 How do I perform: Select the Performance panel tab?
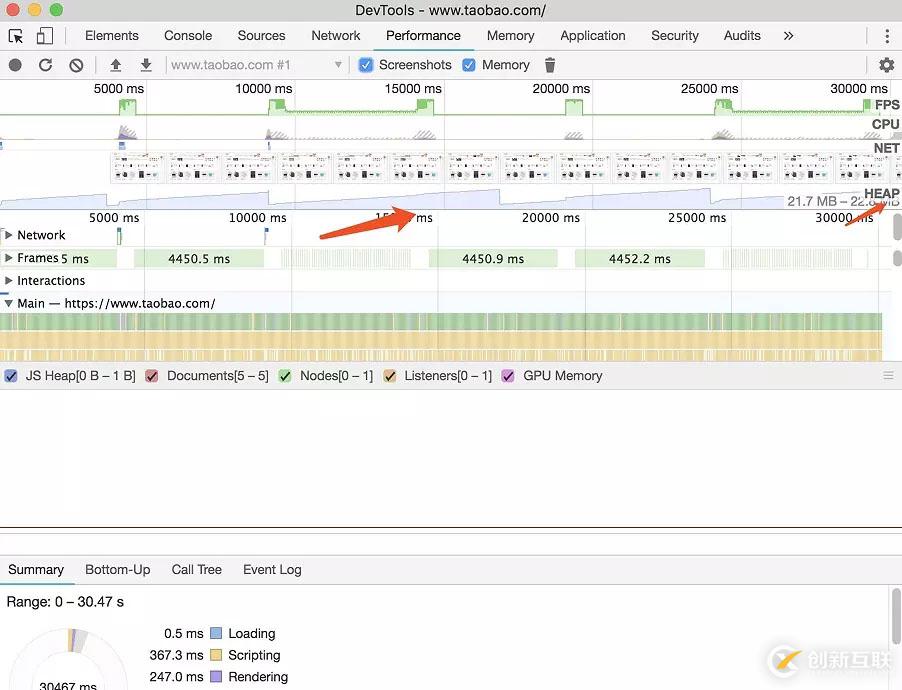pyautogui.click(x=423, y=36)
